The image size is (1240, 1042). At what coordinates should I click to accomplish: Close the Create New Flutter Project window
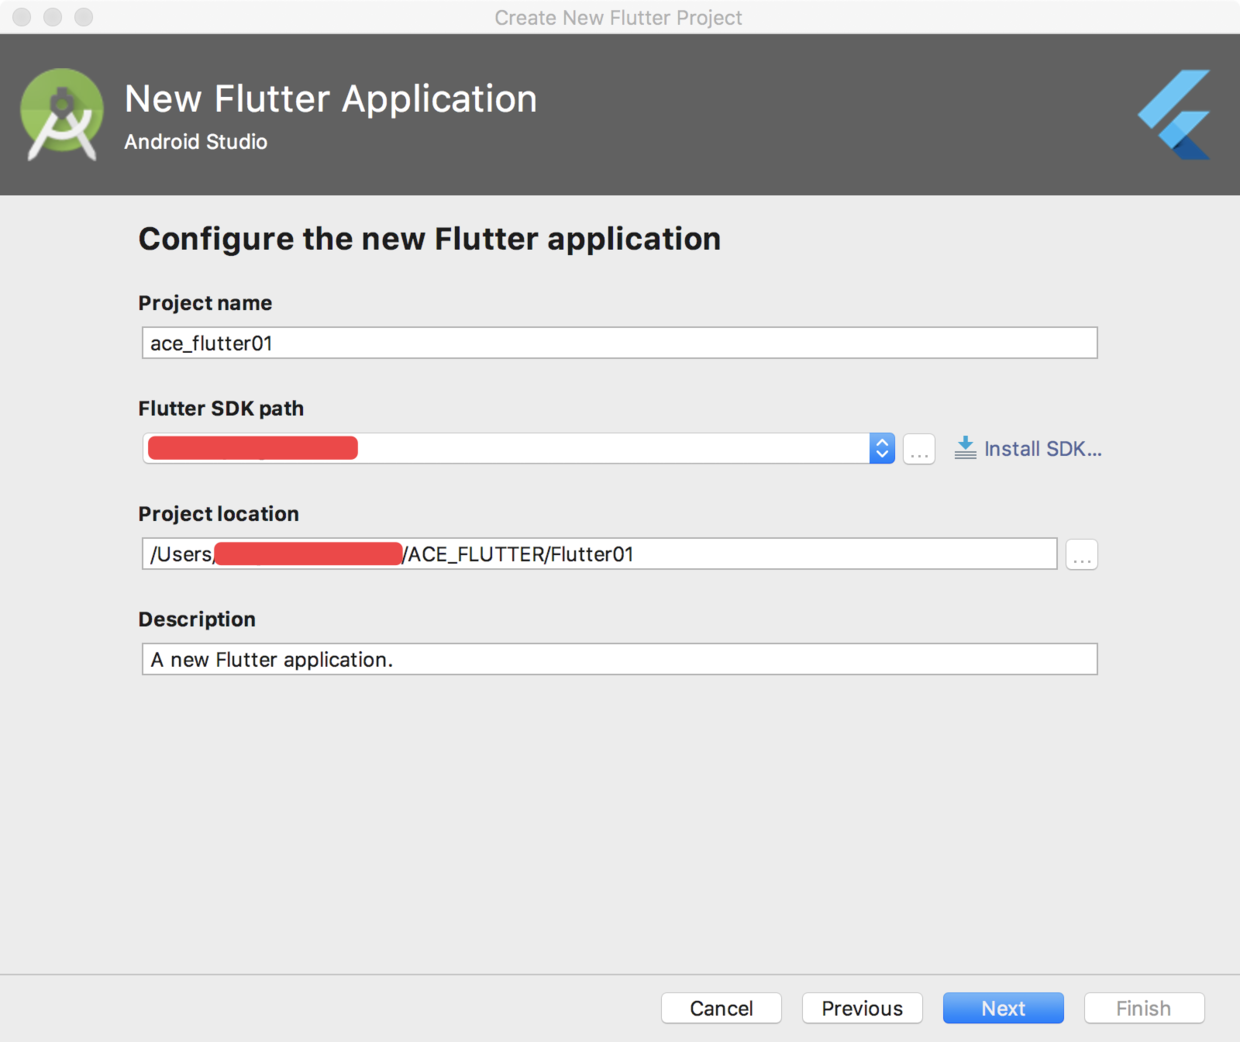(x=22, y=17)
